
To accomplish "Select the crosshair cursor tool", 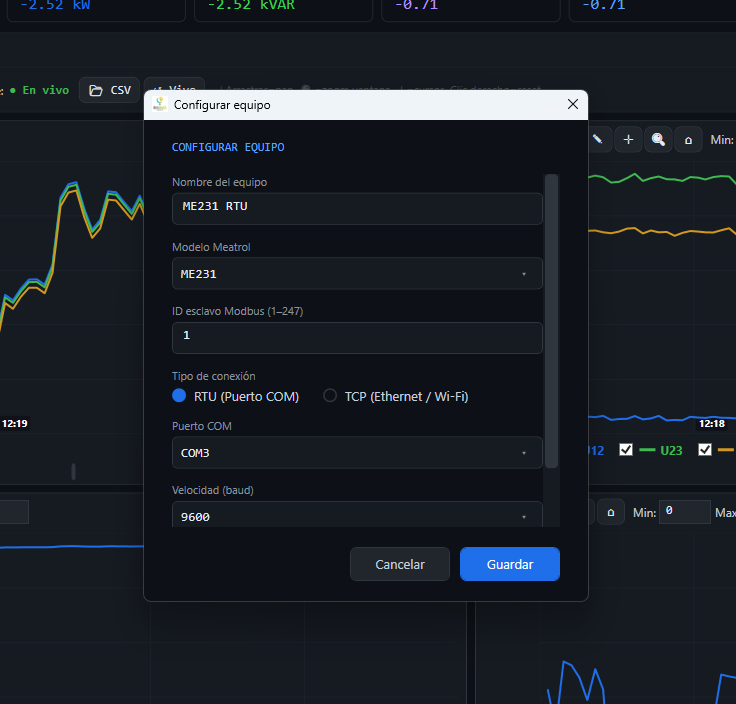I will click(628, 139).
